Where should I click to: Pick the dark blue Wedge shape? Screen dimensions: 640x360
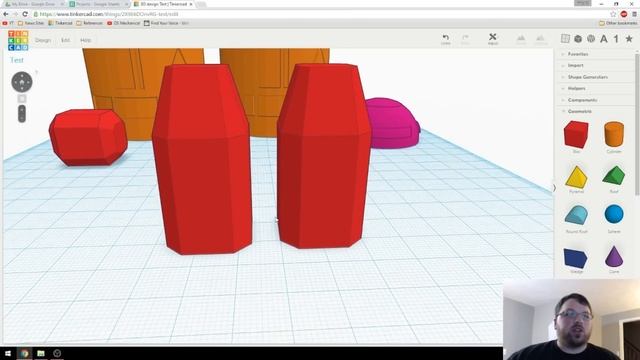576,258
